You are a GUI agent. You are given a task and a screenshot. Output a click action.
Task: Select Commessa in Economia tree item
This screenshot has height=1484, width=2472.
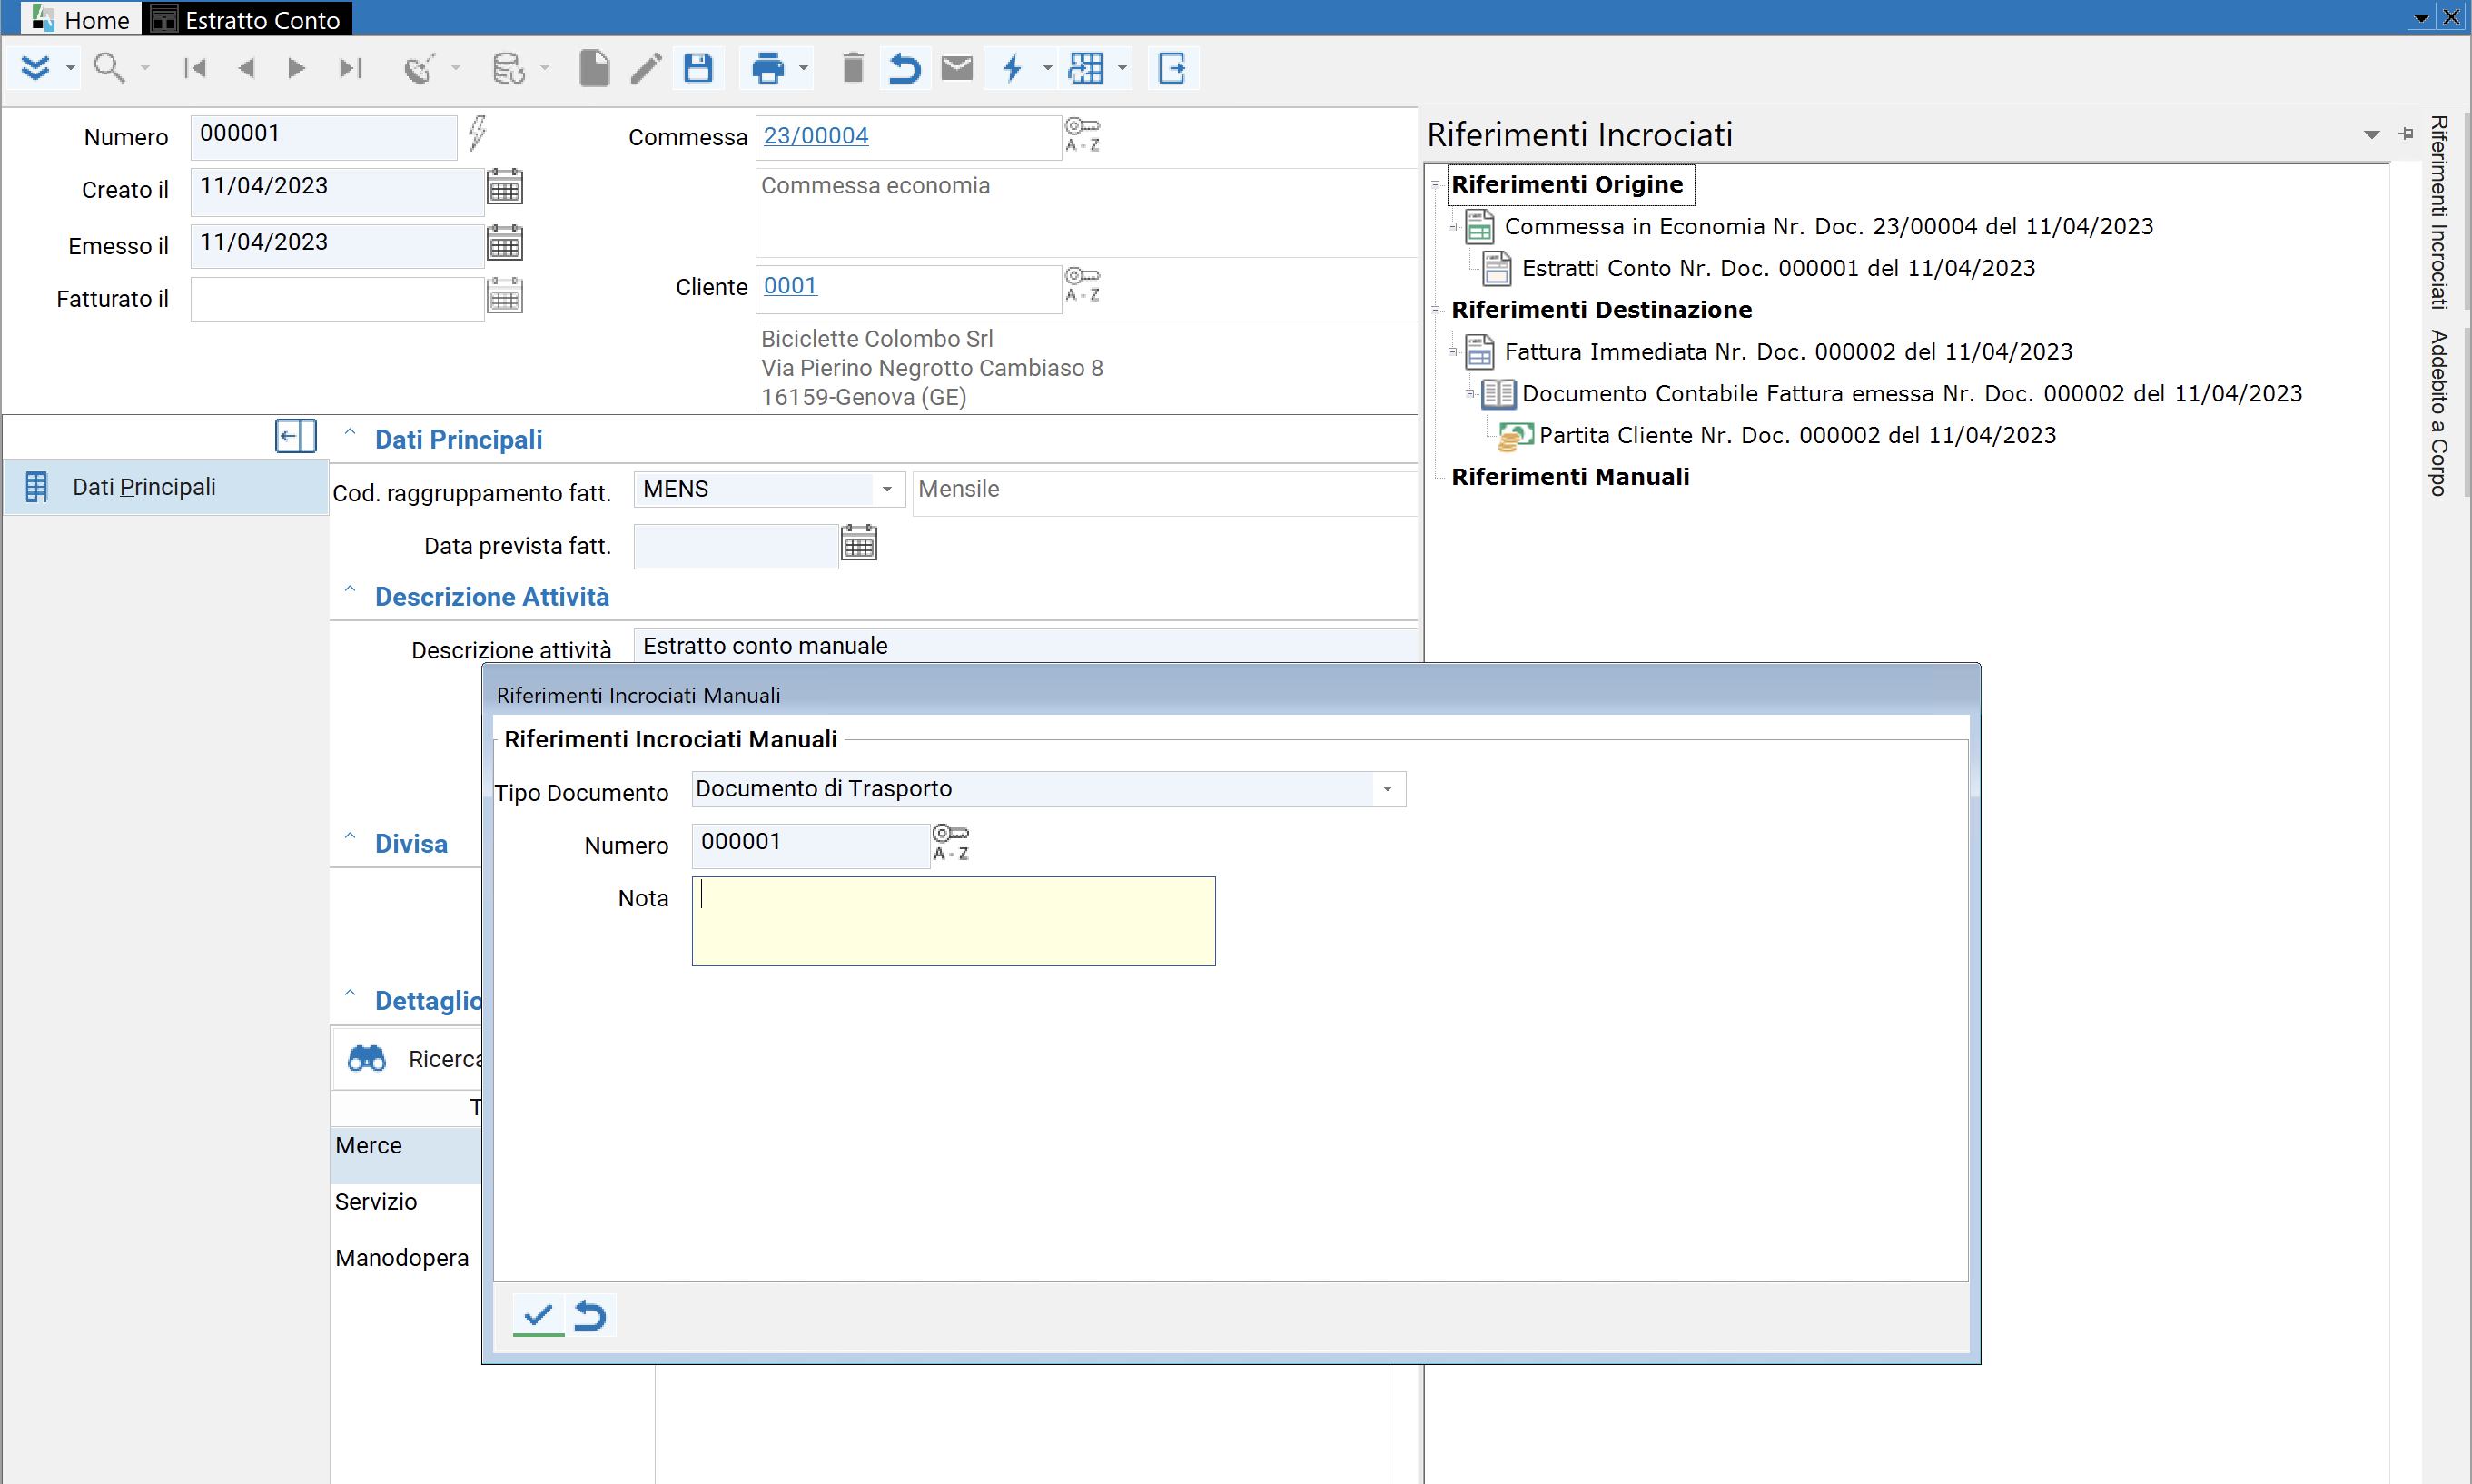click(1828, 226)
